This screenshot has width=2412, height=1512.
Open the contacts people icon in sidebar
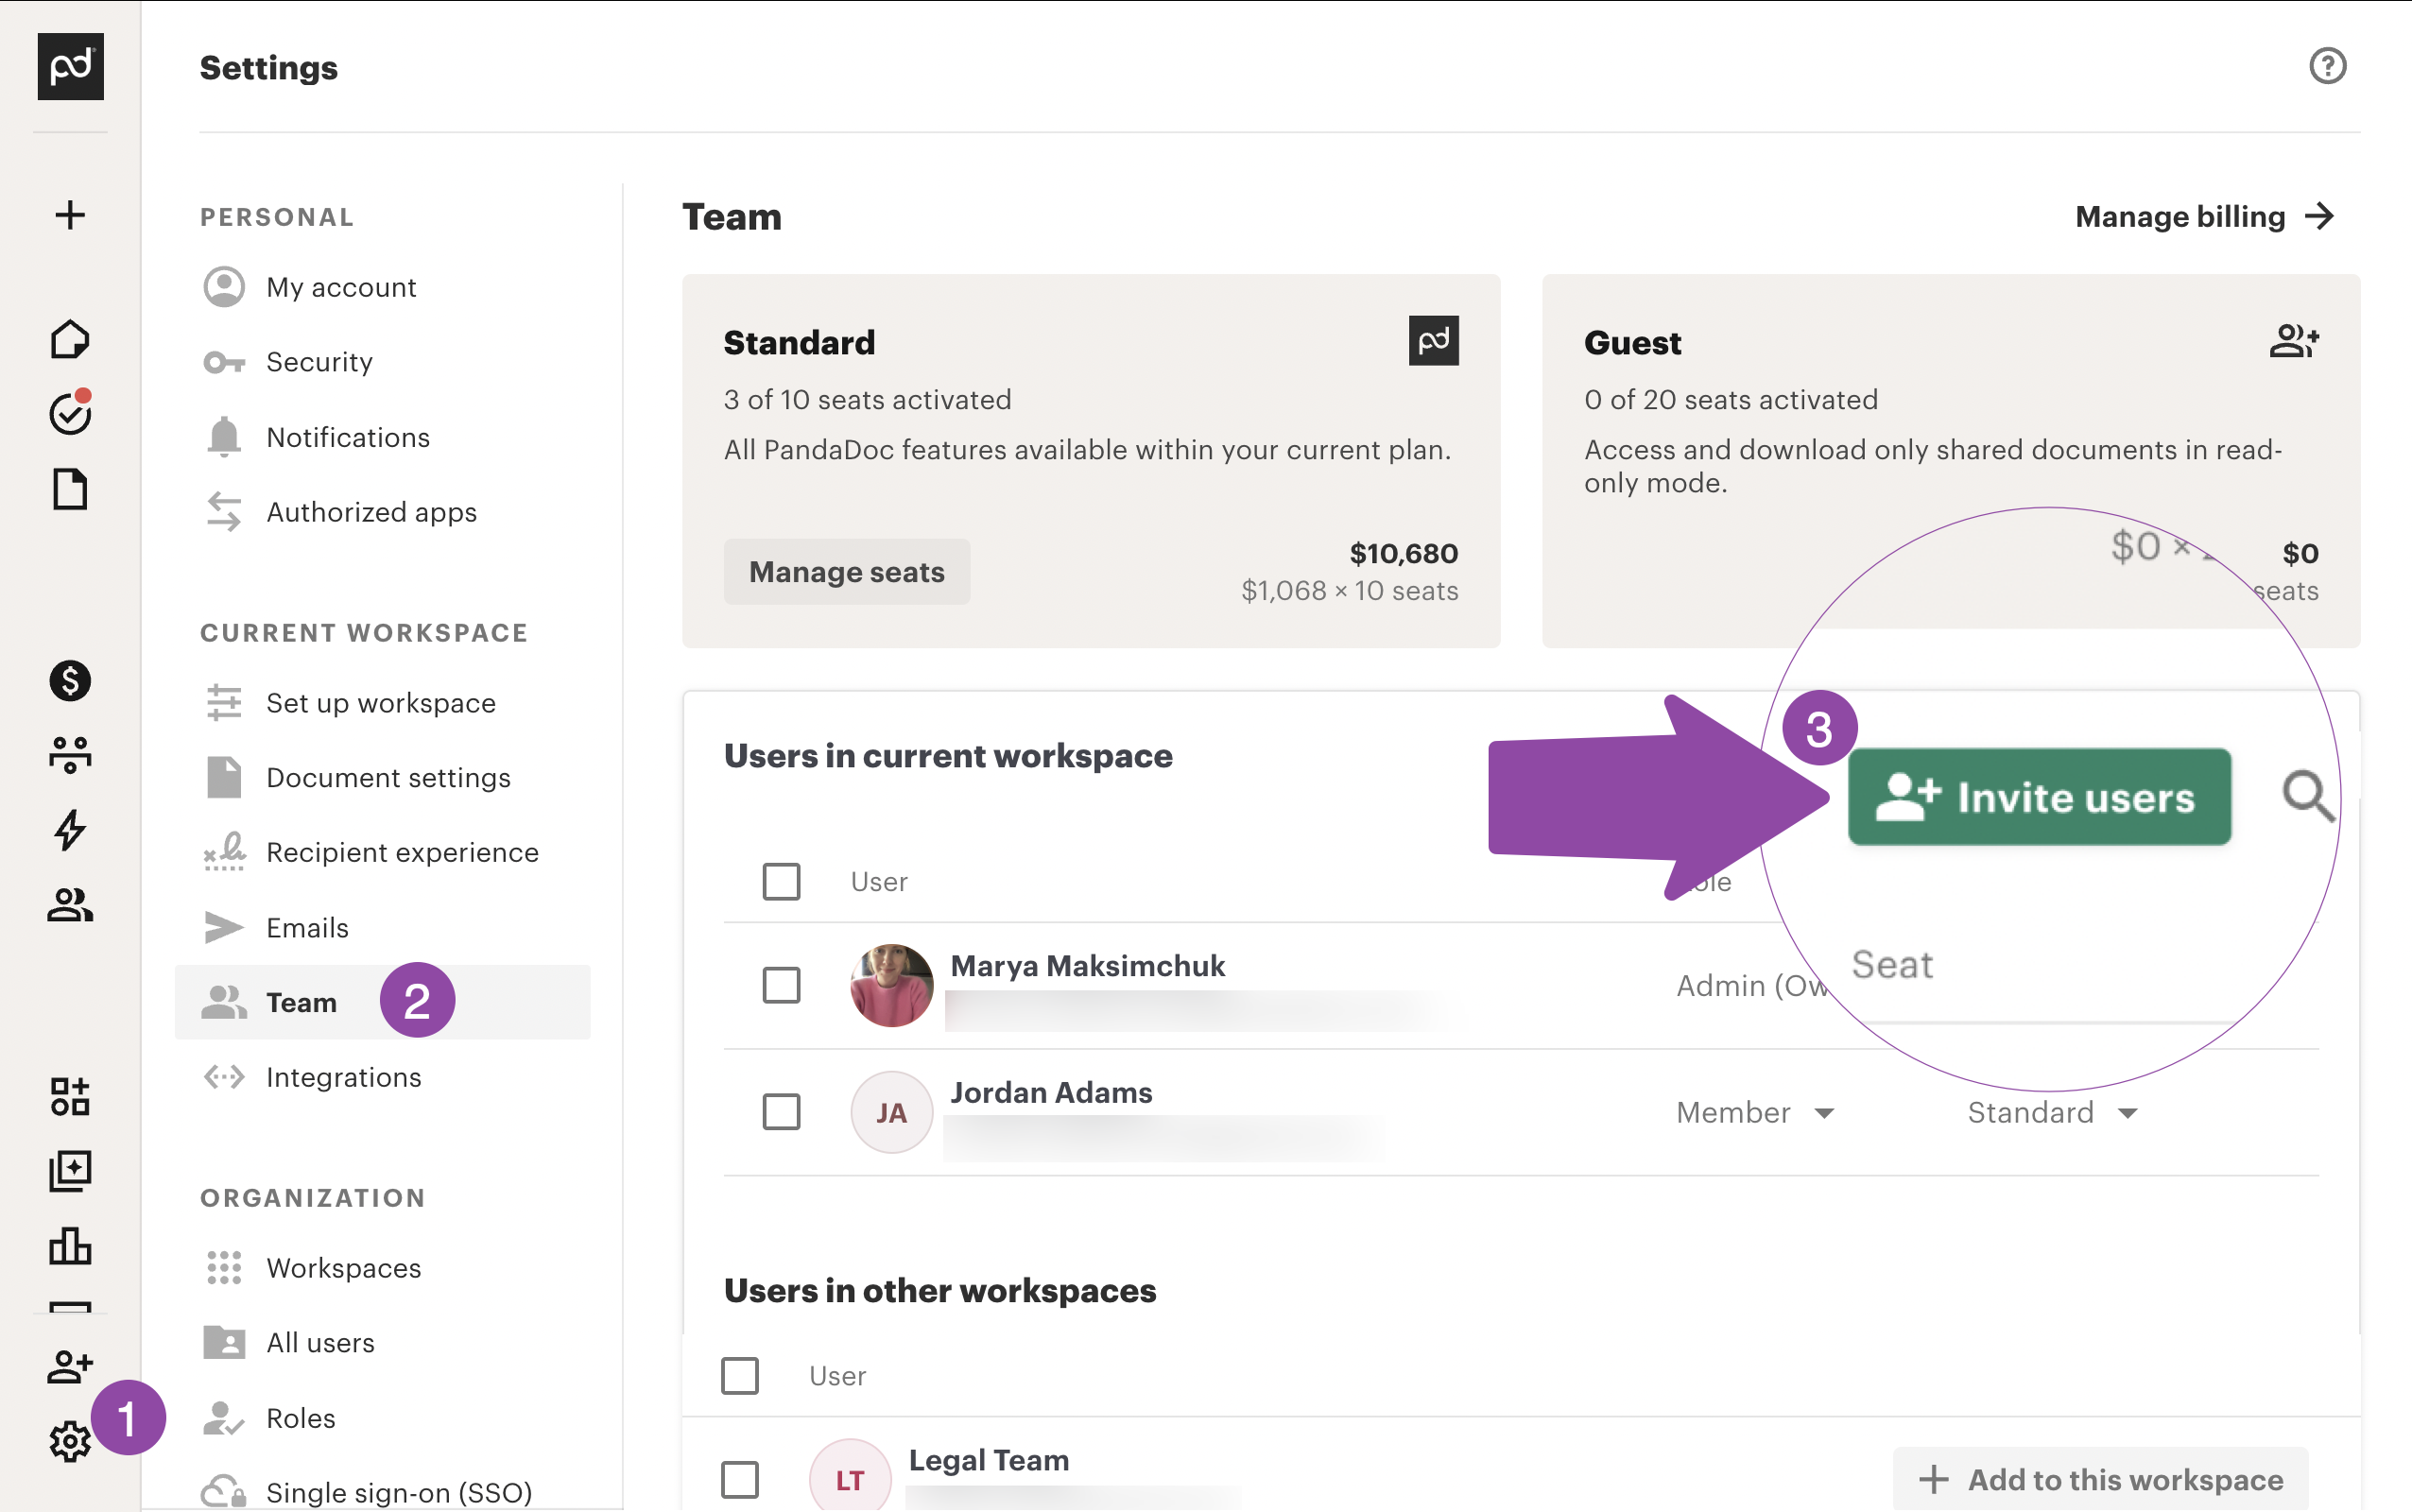click(70, 905)
